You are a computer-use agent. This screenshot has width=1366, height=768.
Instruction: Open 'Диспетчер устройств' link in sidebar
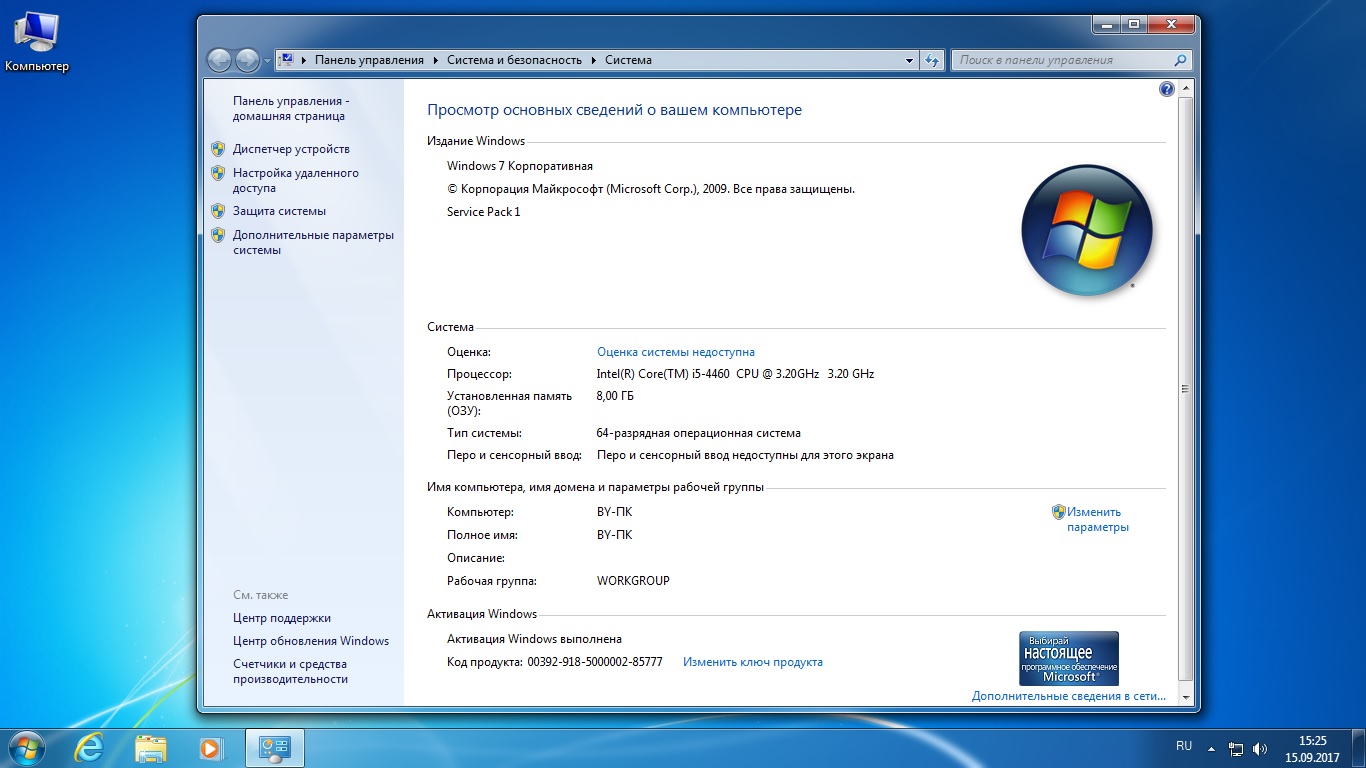pyautogui.click(x=291, y=149)
